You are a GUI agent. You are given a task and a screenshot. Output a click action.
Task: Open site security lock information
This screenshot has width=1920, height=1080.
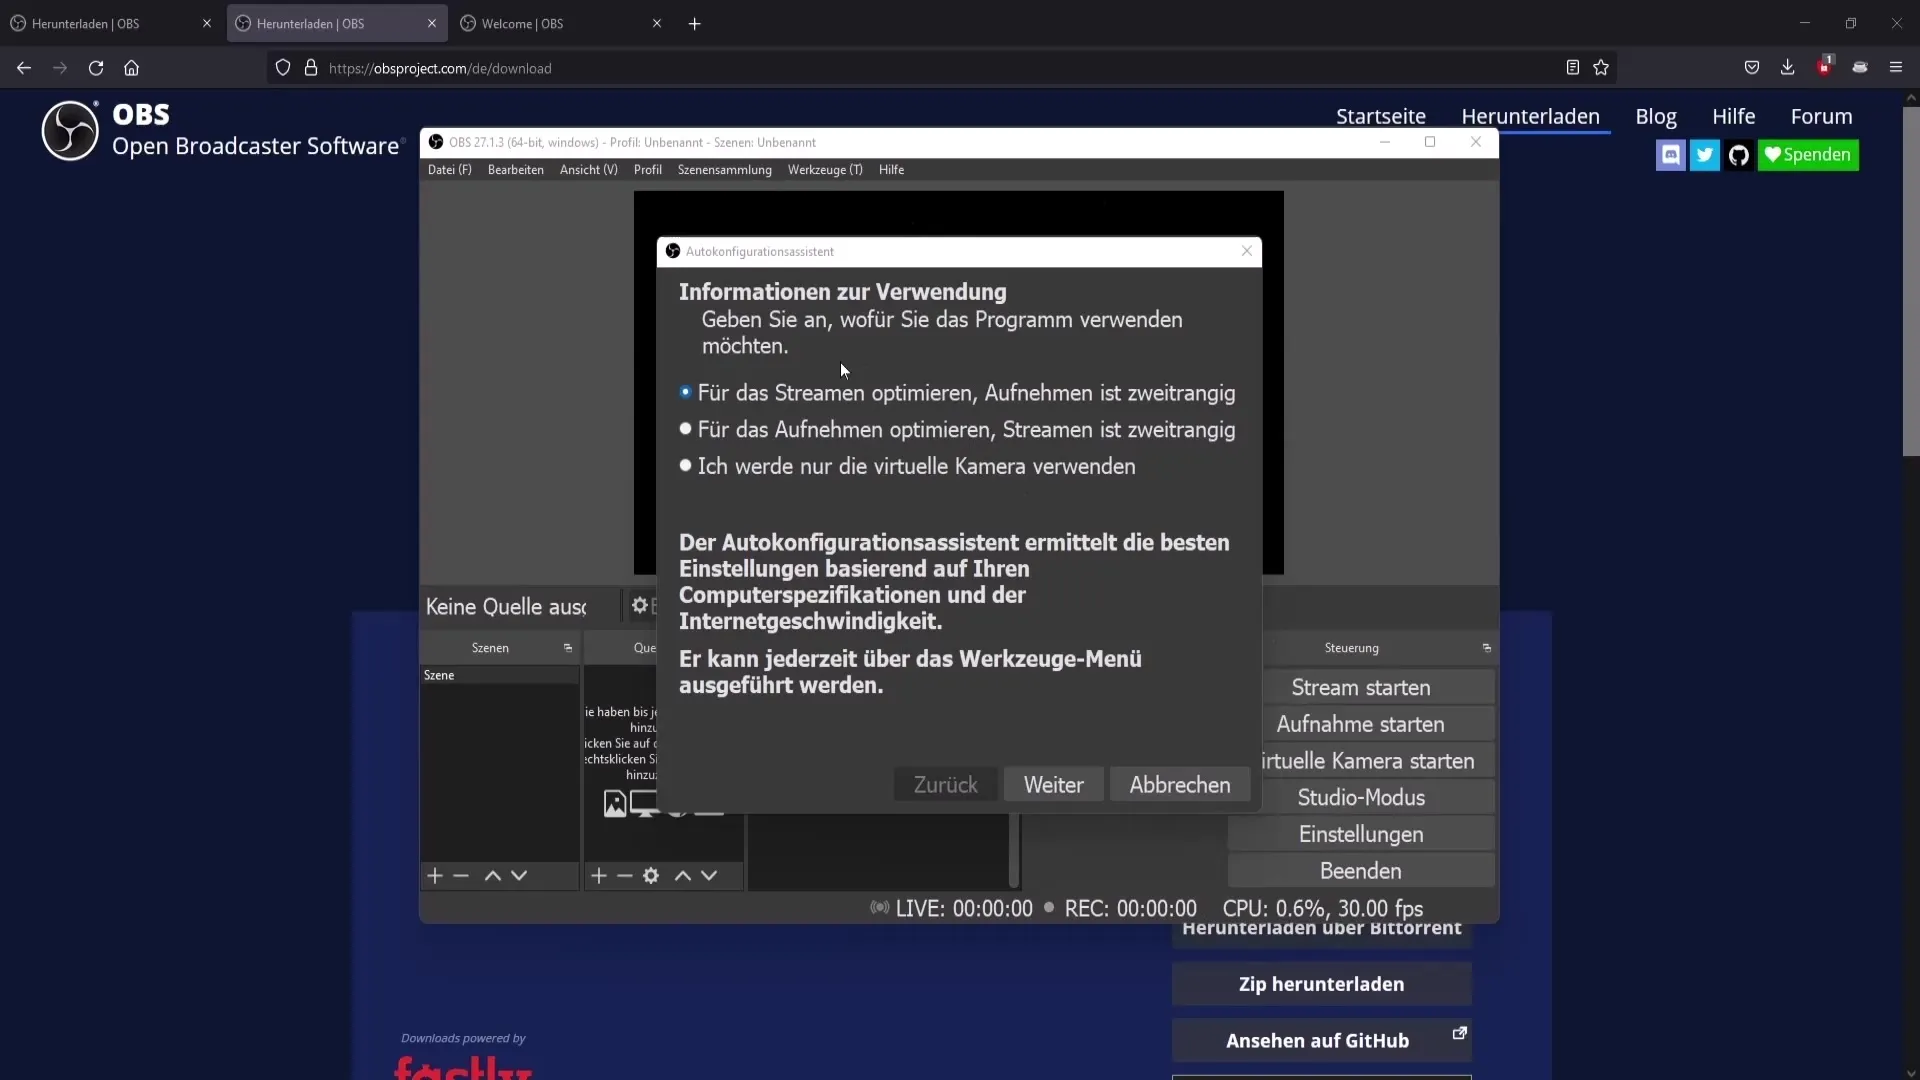click(x=311, y=68)
